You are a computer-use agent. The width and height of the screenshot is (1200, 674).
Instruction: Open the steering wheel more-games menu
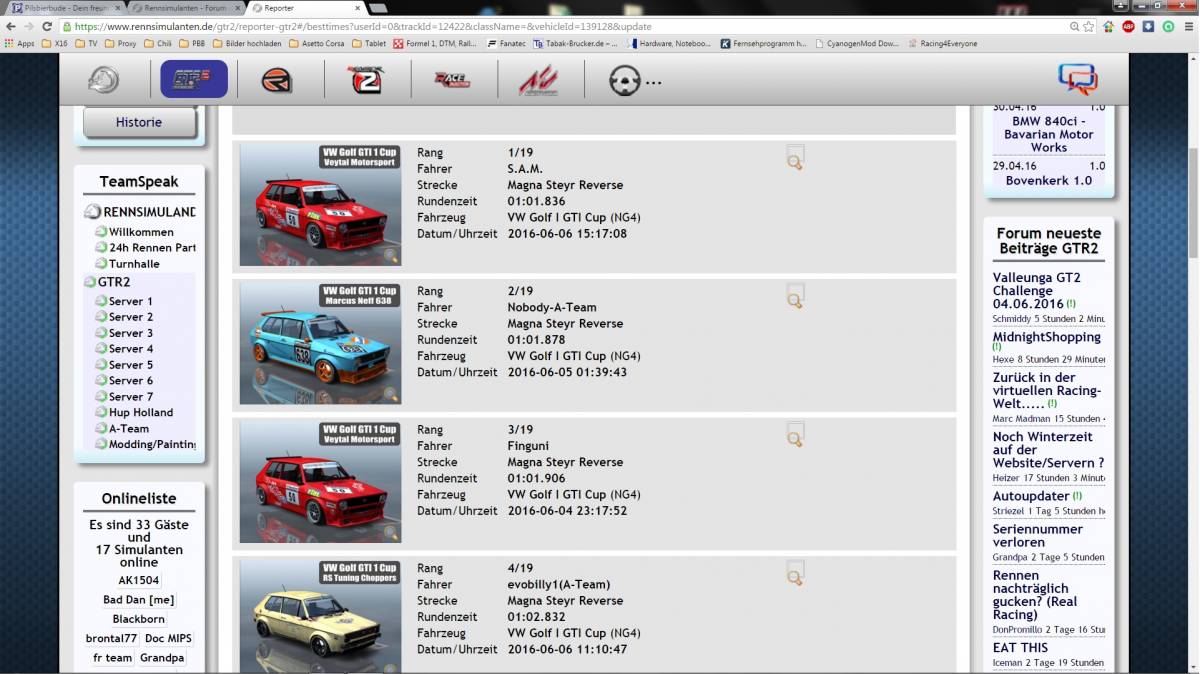click(x=636, y=80)
